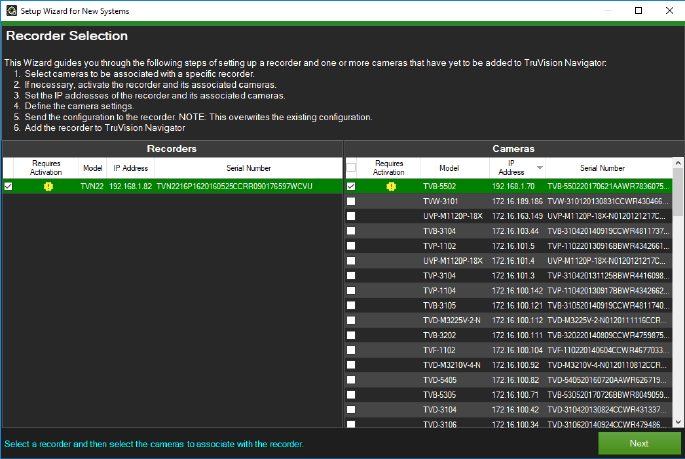Click camera IP address 172.16.100.82
Screen dimensions: 685x459
point(515,380)
